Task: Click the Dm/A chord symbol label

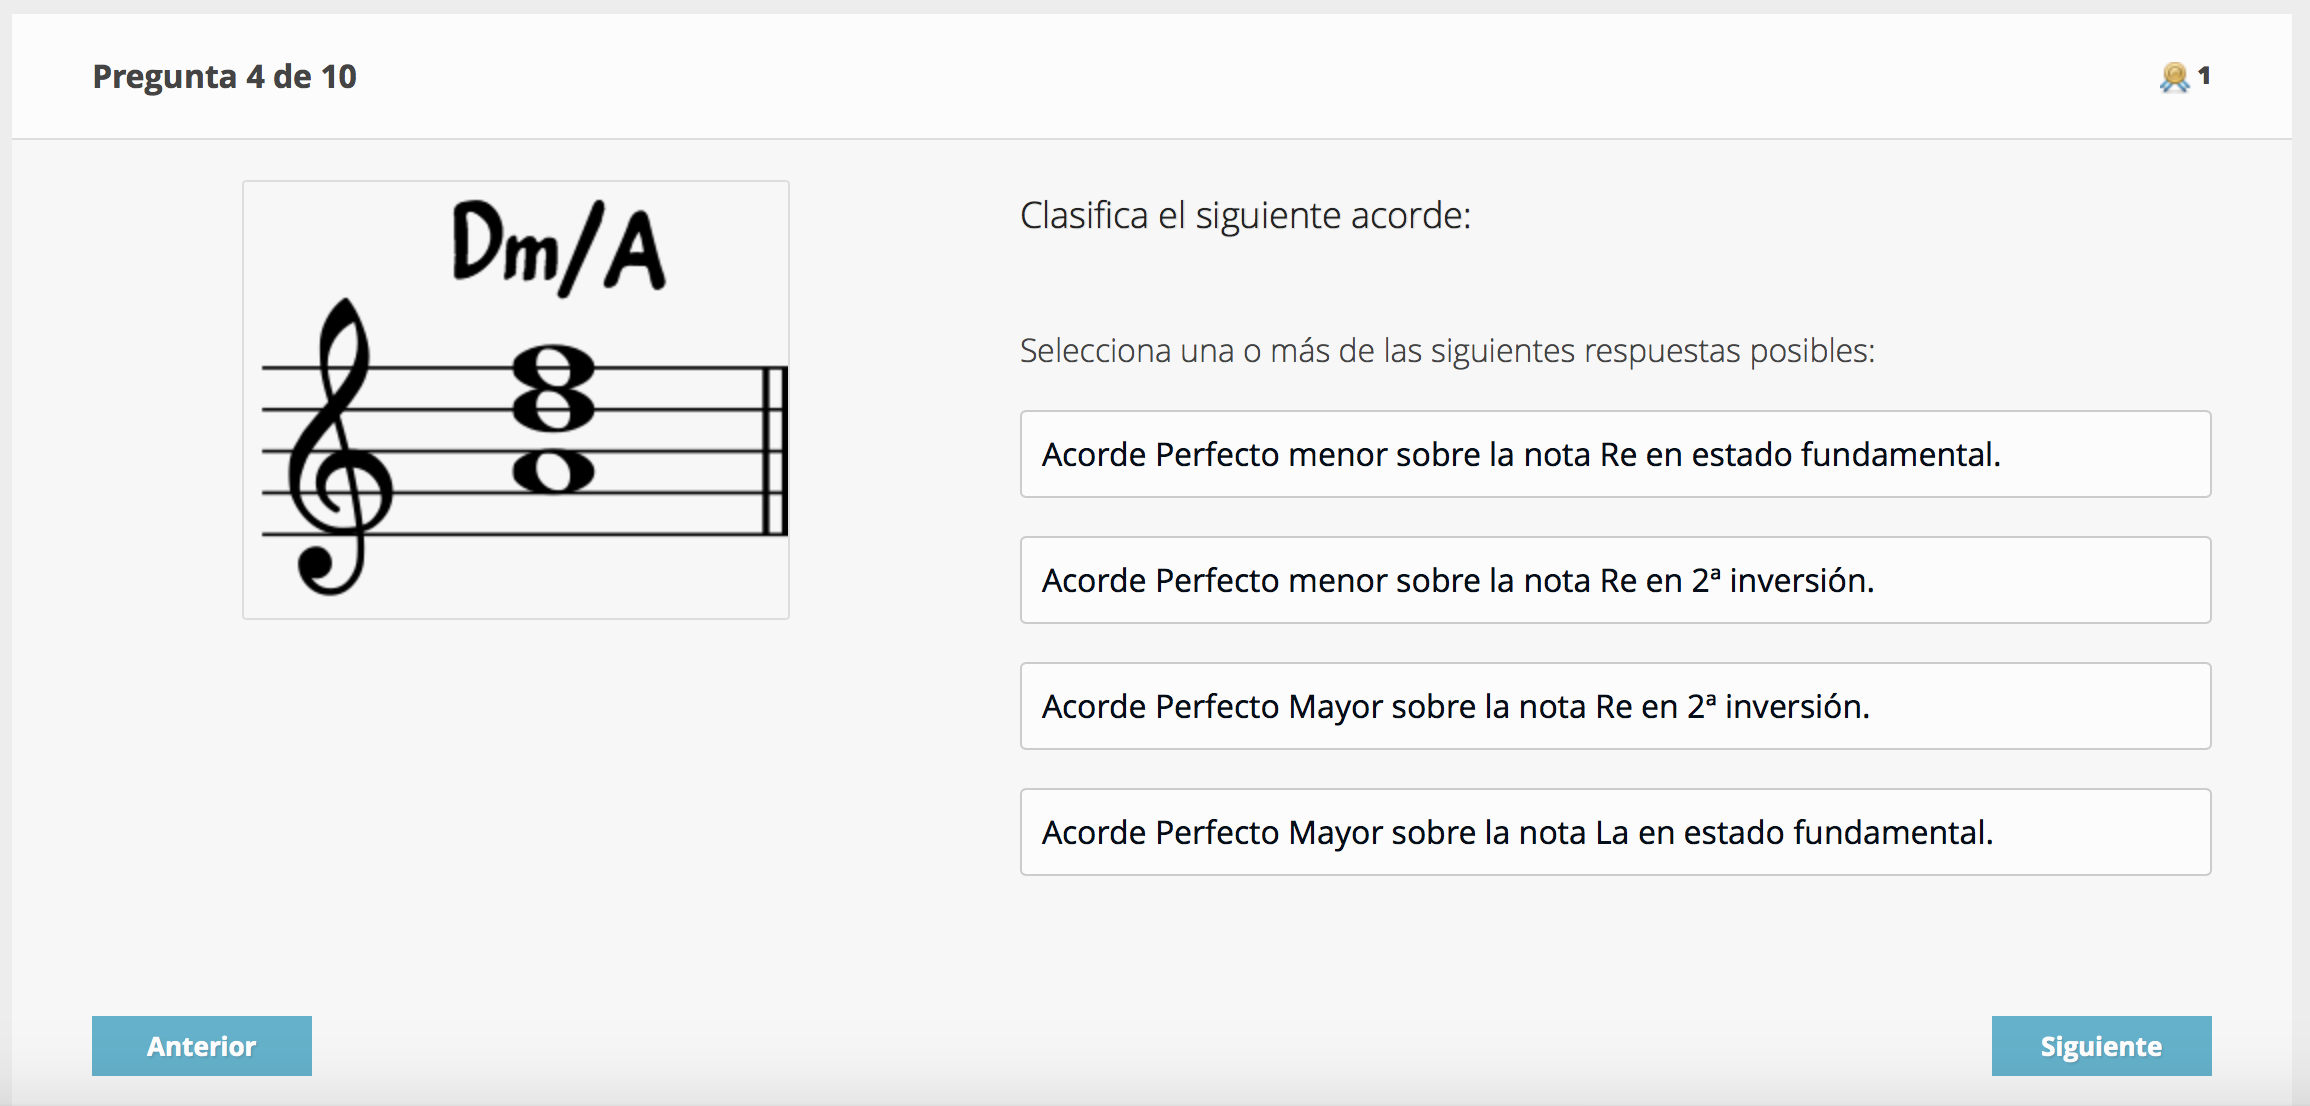Action: click(557, 248)
